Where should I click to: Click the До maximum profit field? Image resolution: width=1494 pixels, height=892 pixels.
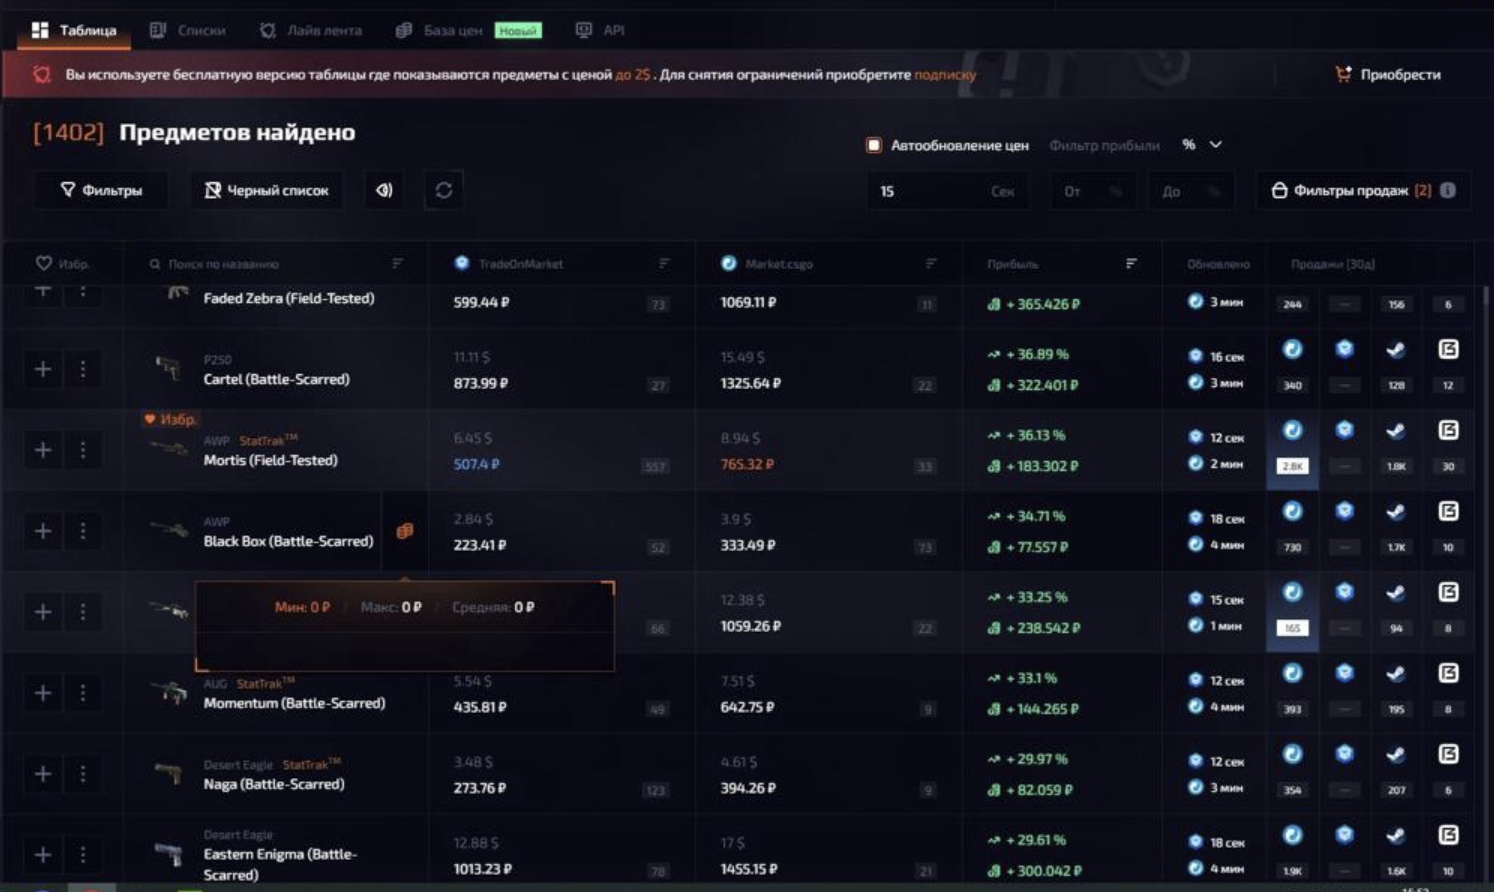point(1191,191)
